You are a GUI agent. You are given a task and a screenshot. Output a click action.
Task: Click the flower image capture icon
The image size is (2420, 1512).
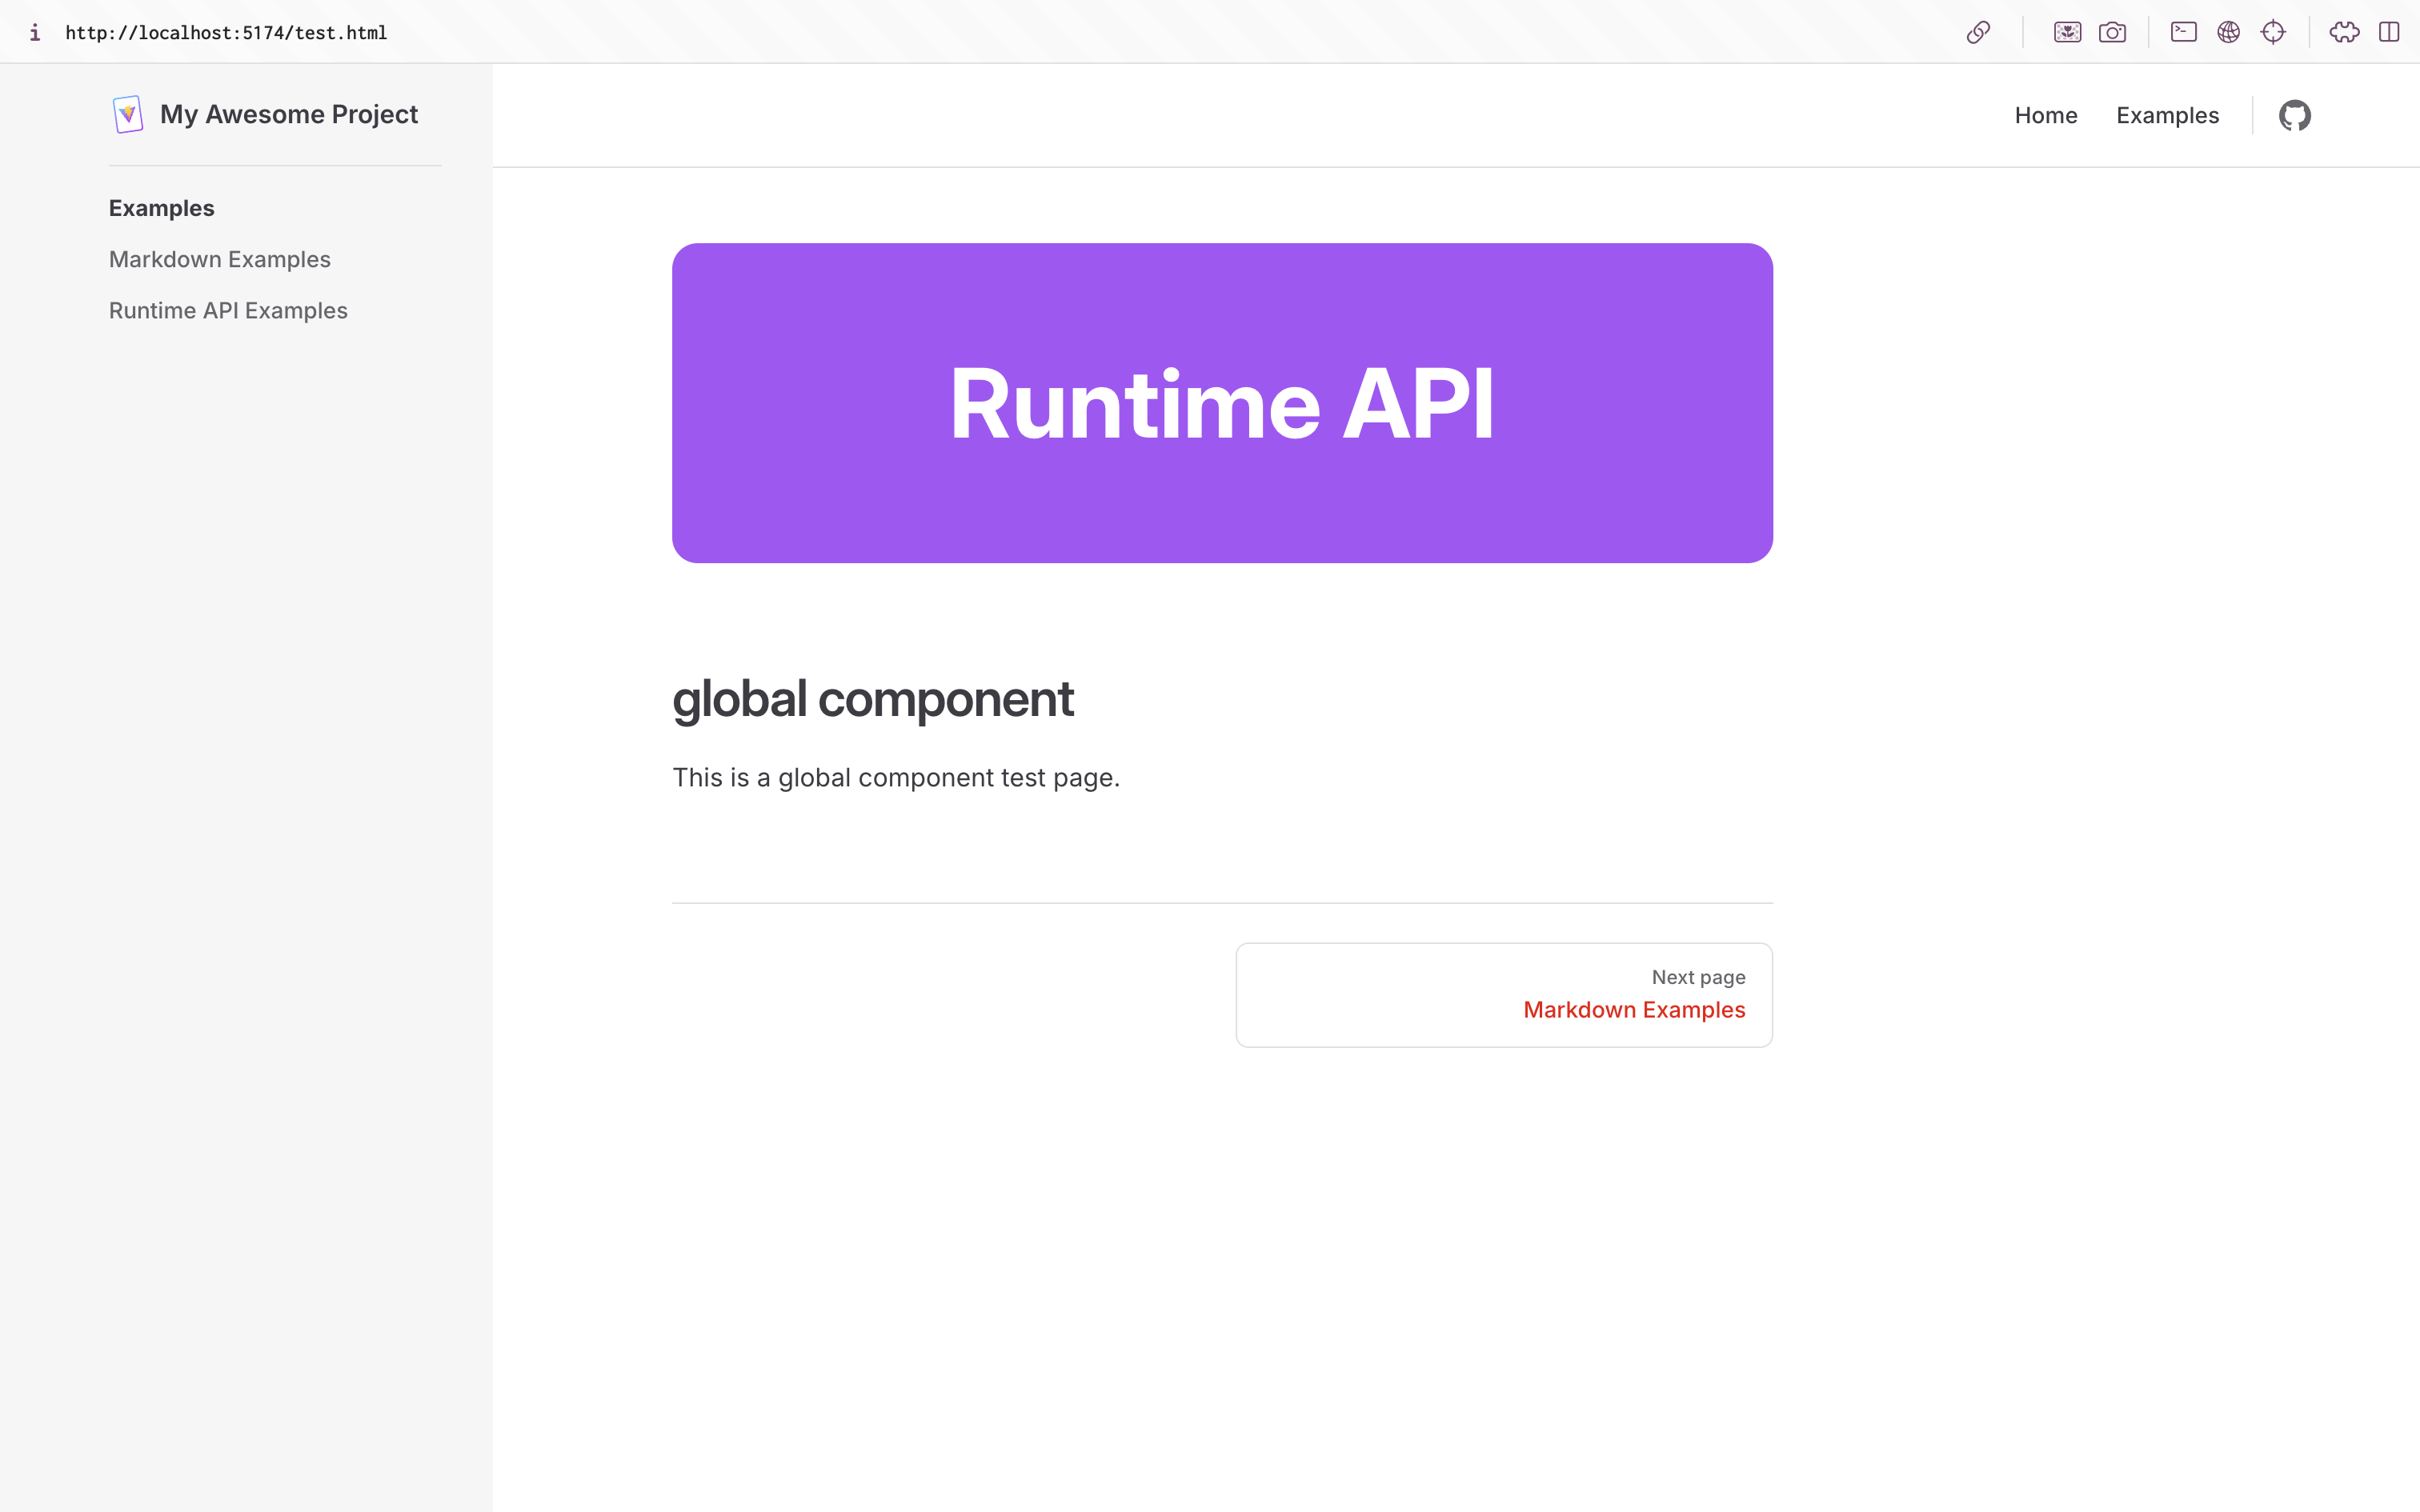click(x=2067, y=32)
